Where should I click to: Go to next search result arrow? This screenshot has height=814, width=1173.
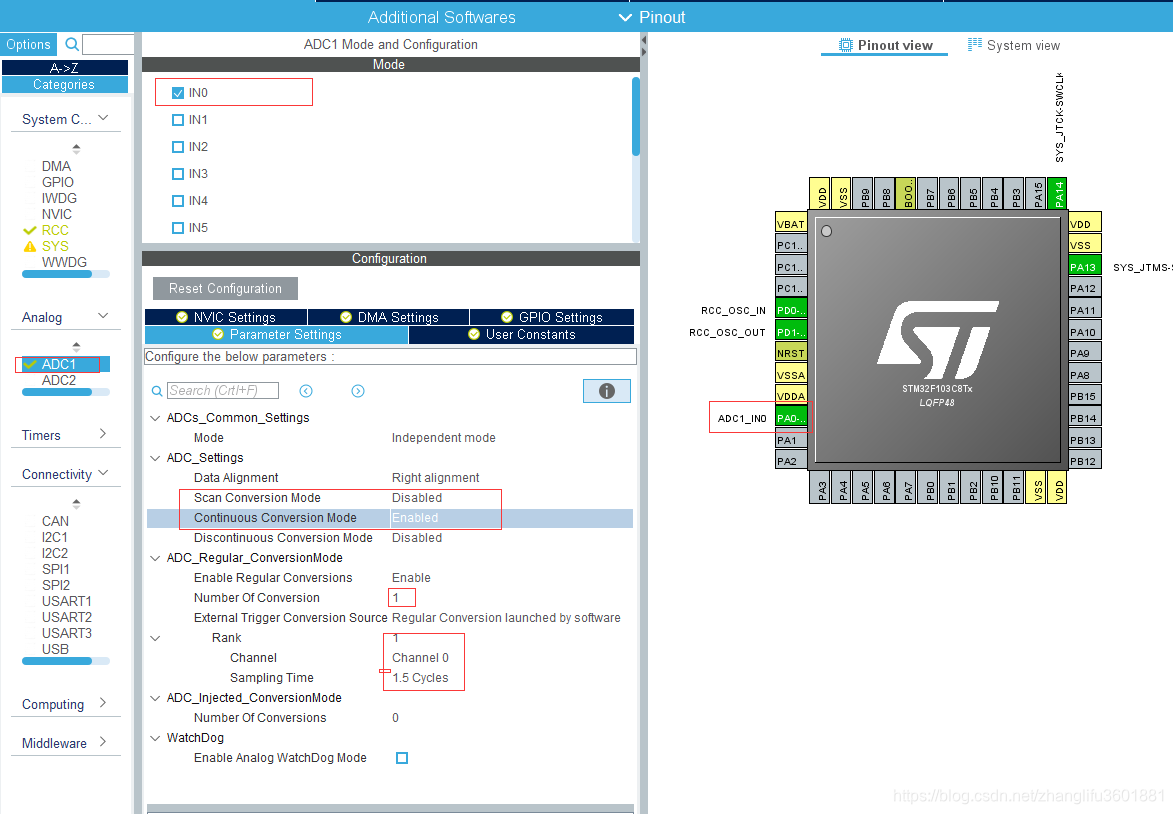(358, 391)
